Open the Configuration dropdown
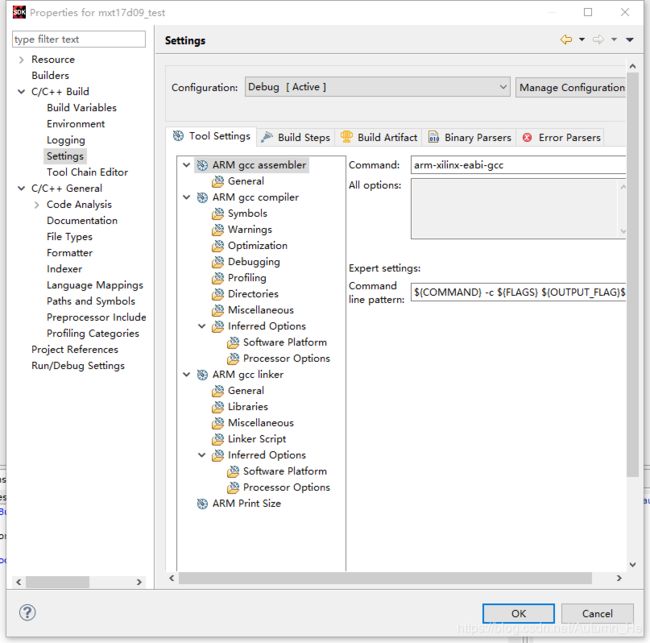Image resolution: width=650 pixels, height=643 pixels. (378, 87)
